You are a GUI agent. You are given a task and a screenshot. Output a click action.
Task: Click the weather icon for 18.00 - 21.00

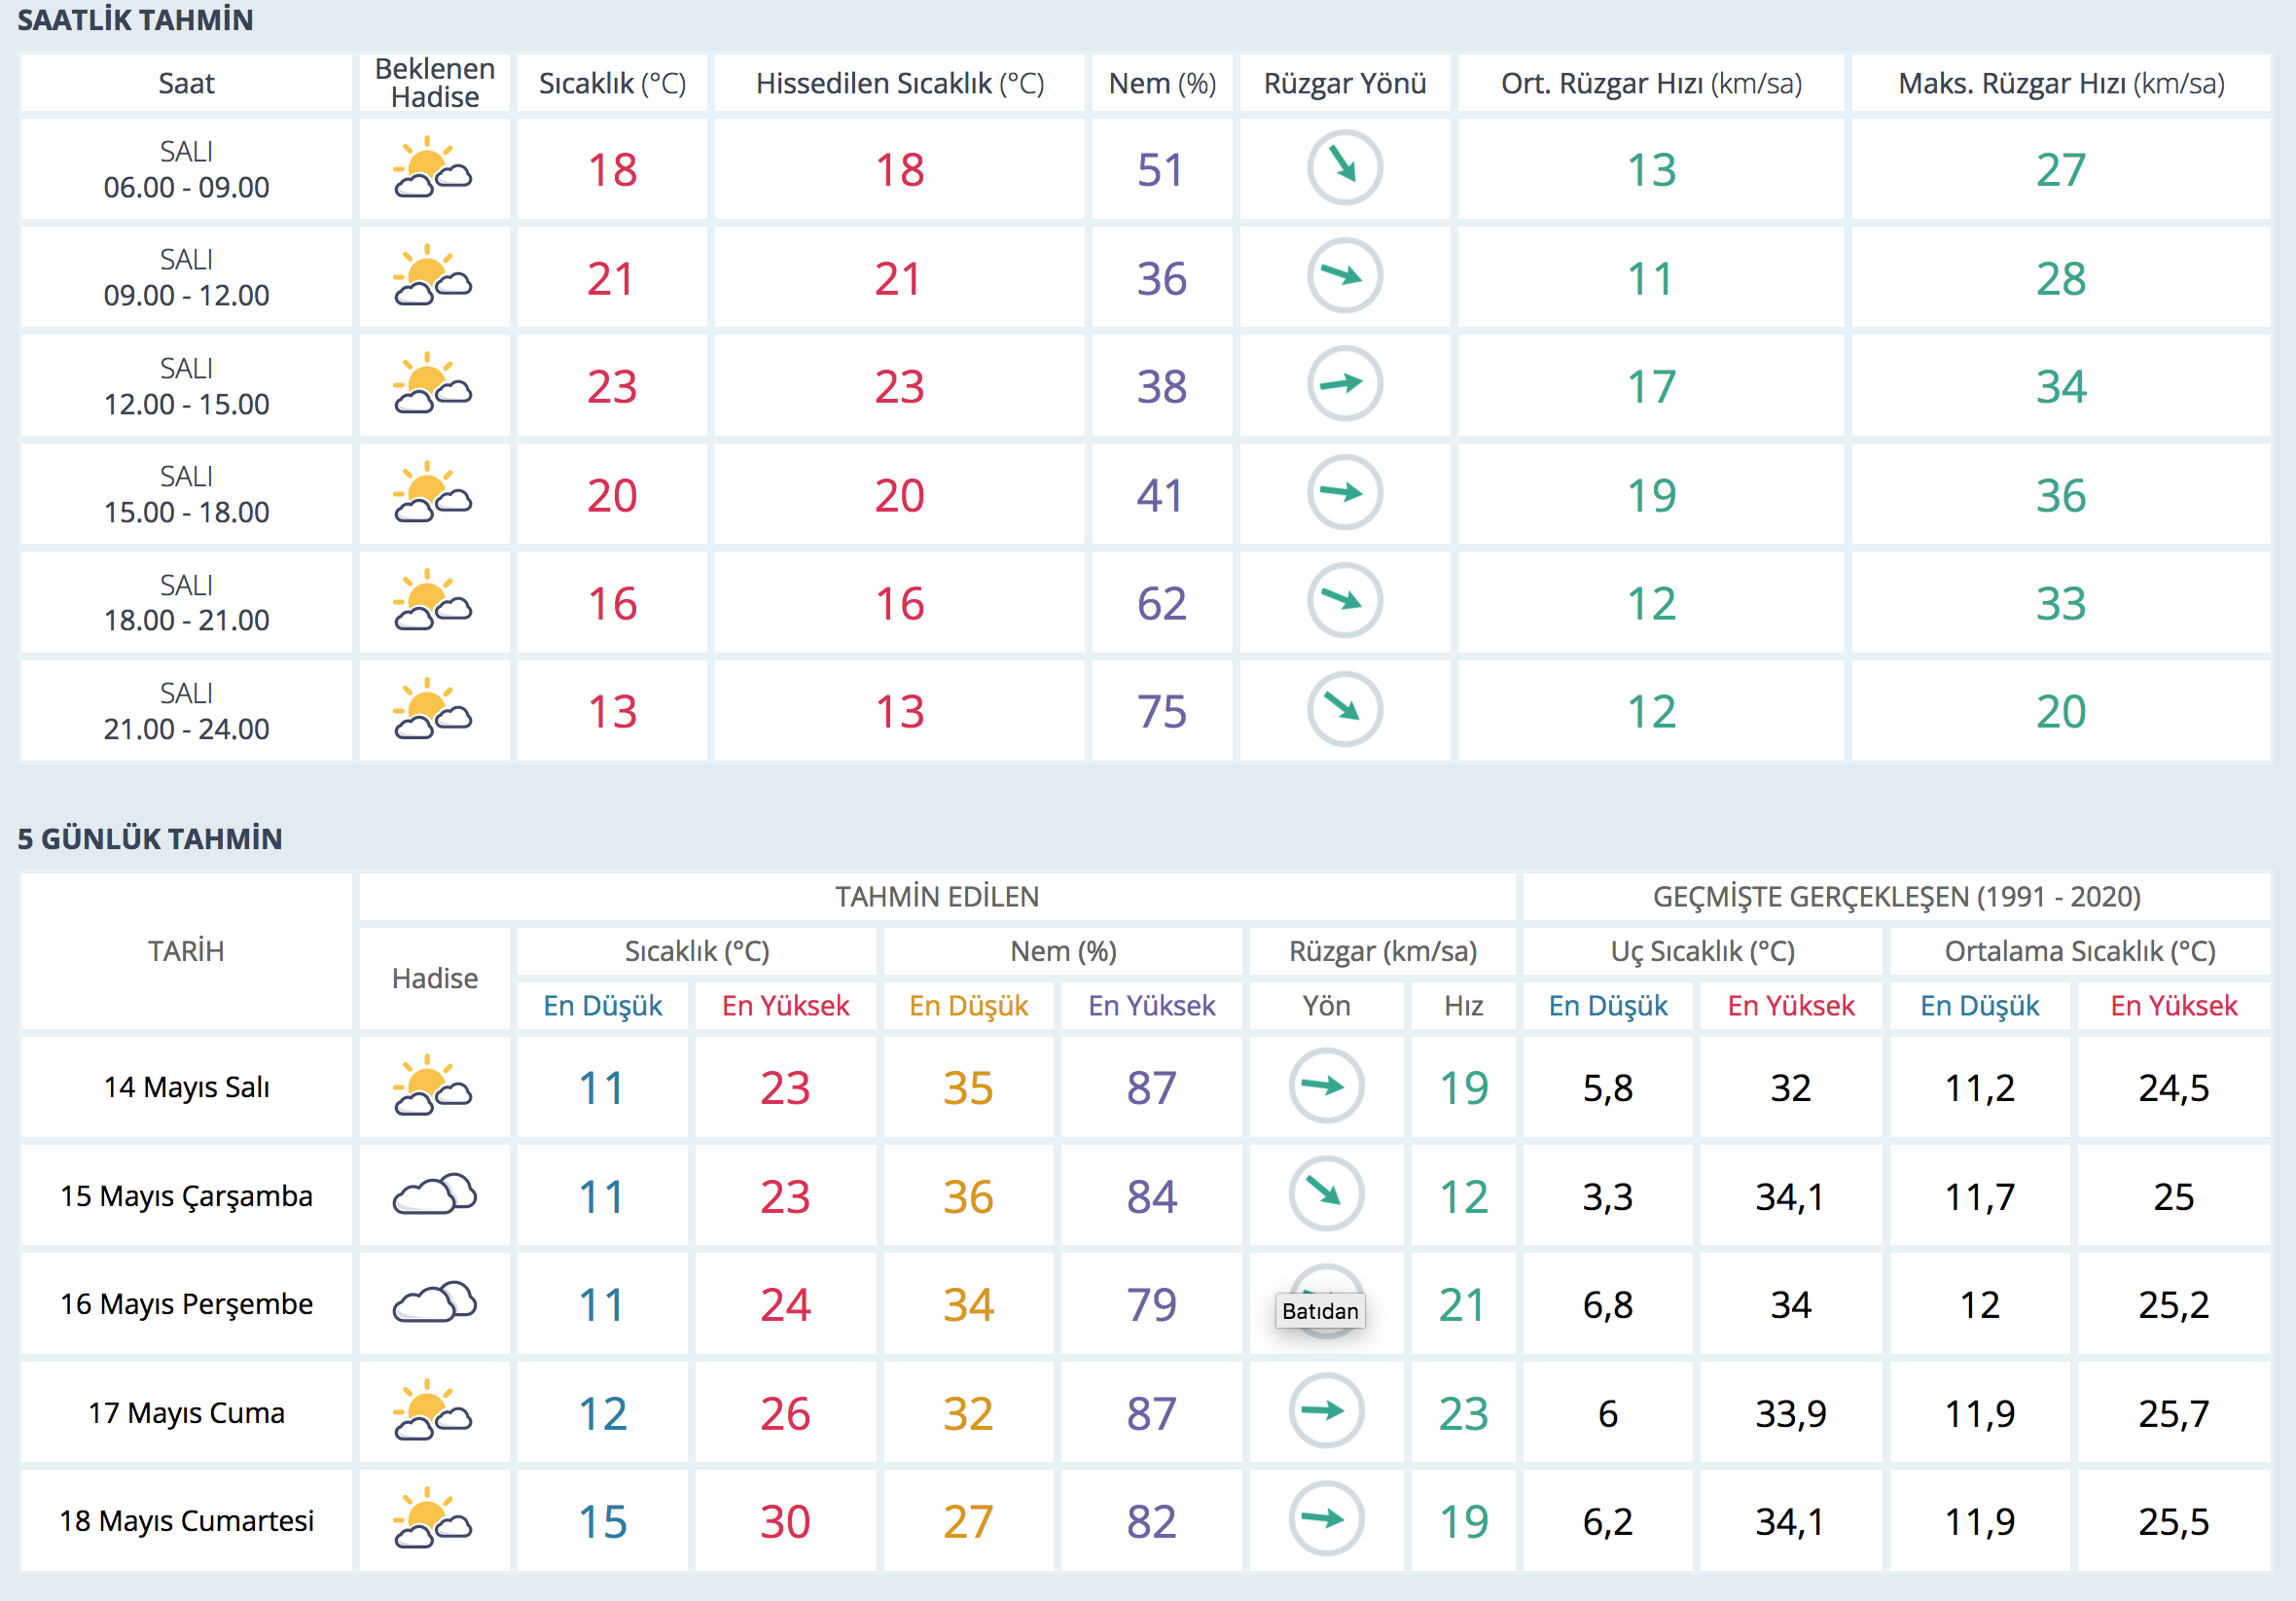pyautogui.click(x=432, y=601)
